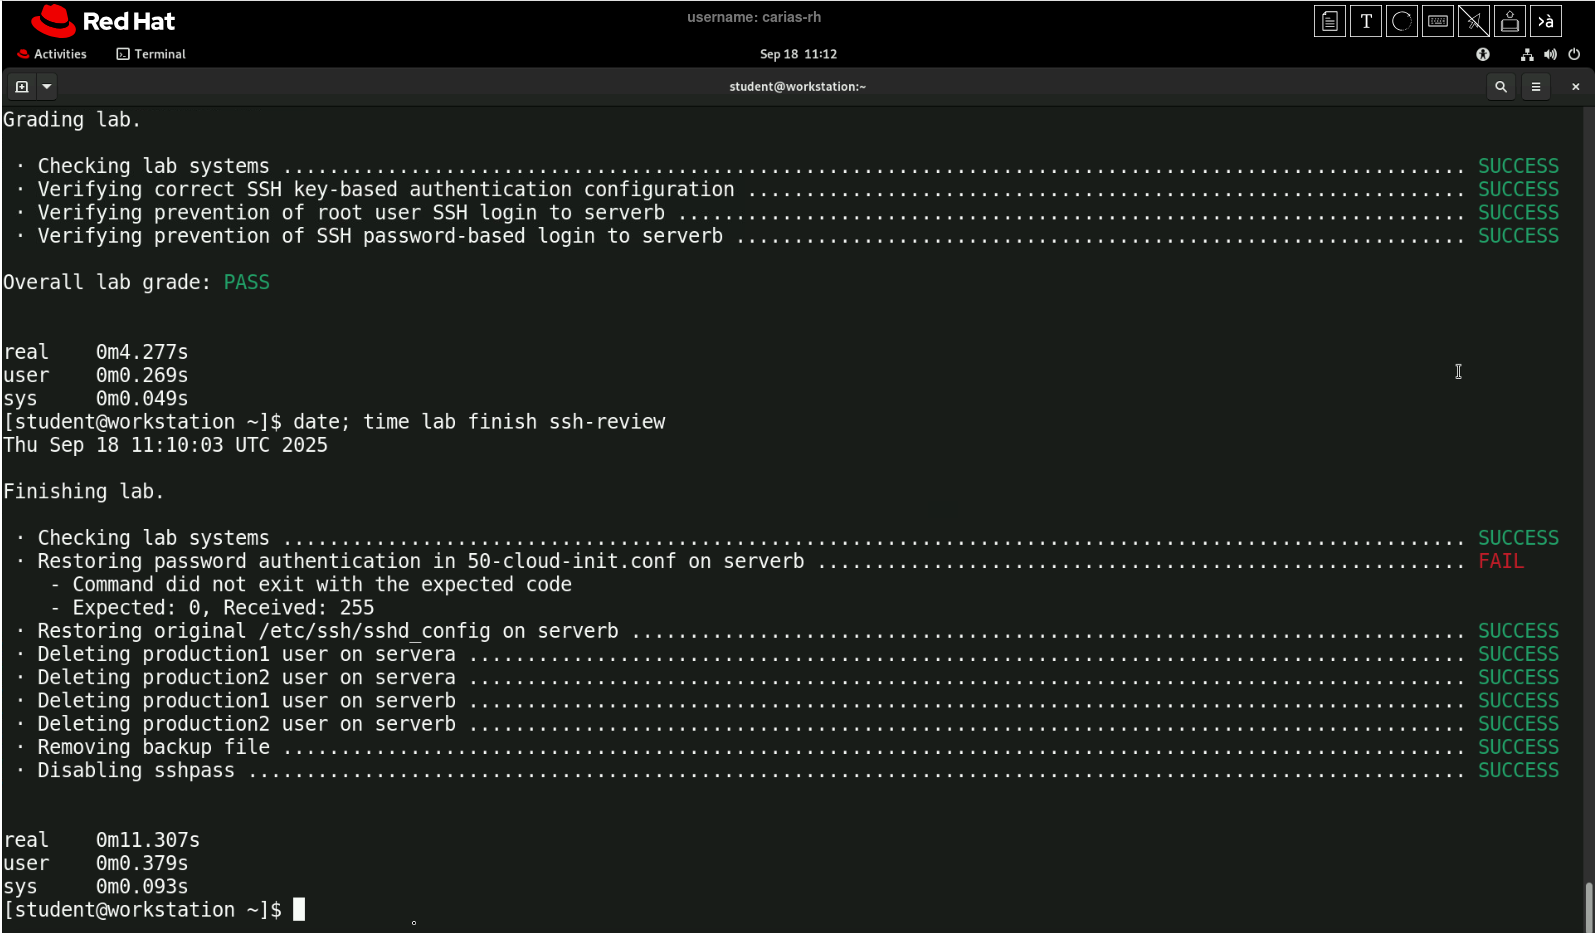Click 'Deleting production1 user on servera'
The image size is (1595, 933).
point(246,655)
